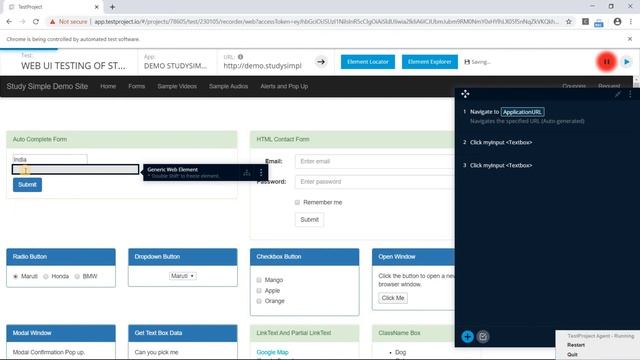Go forward with browser forward arrow

click(22, 22)
